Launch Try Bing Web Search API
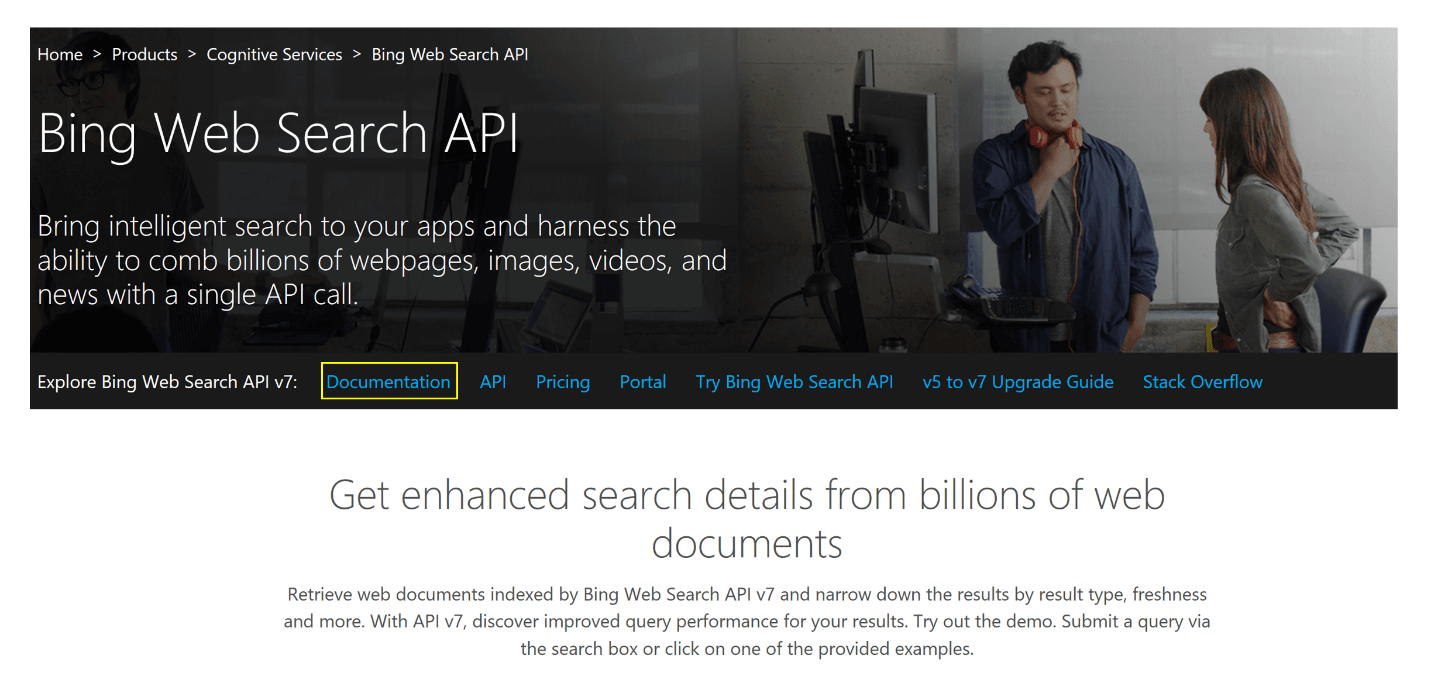The image size is (1431, 683). click(794, 382)
